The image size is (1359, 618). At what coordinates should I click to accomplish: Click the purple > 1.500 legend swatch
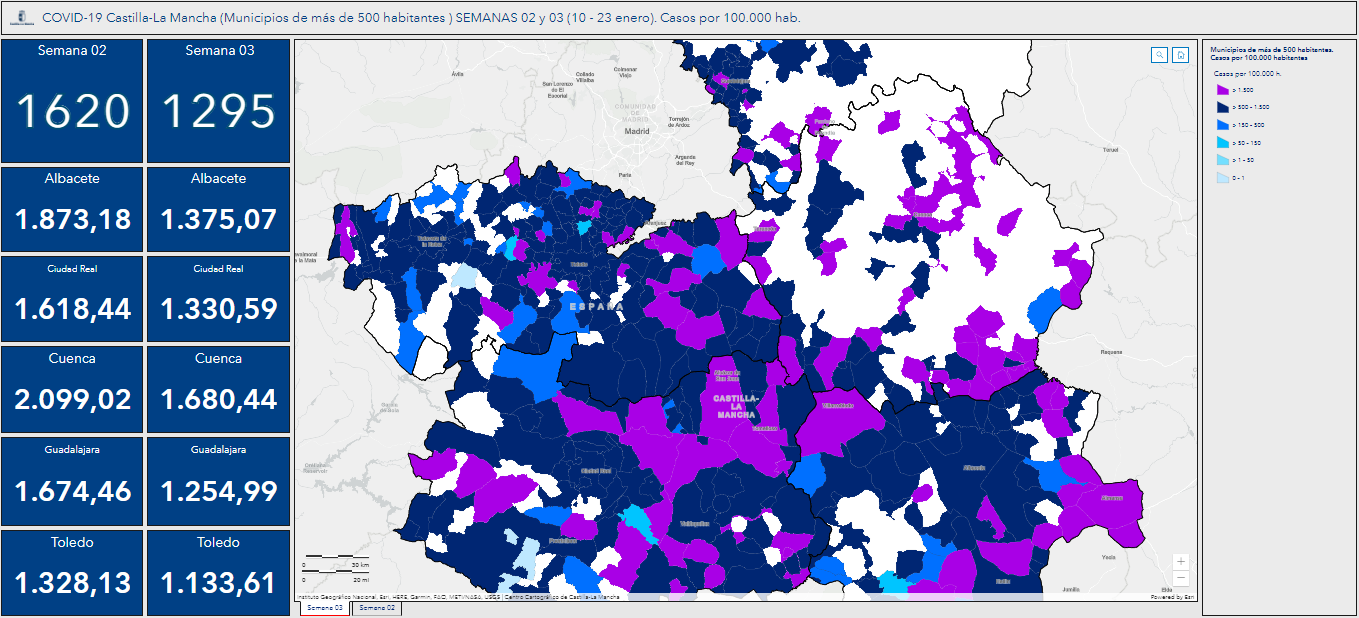1222,89
